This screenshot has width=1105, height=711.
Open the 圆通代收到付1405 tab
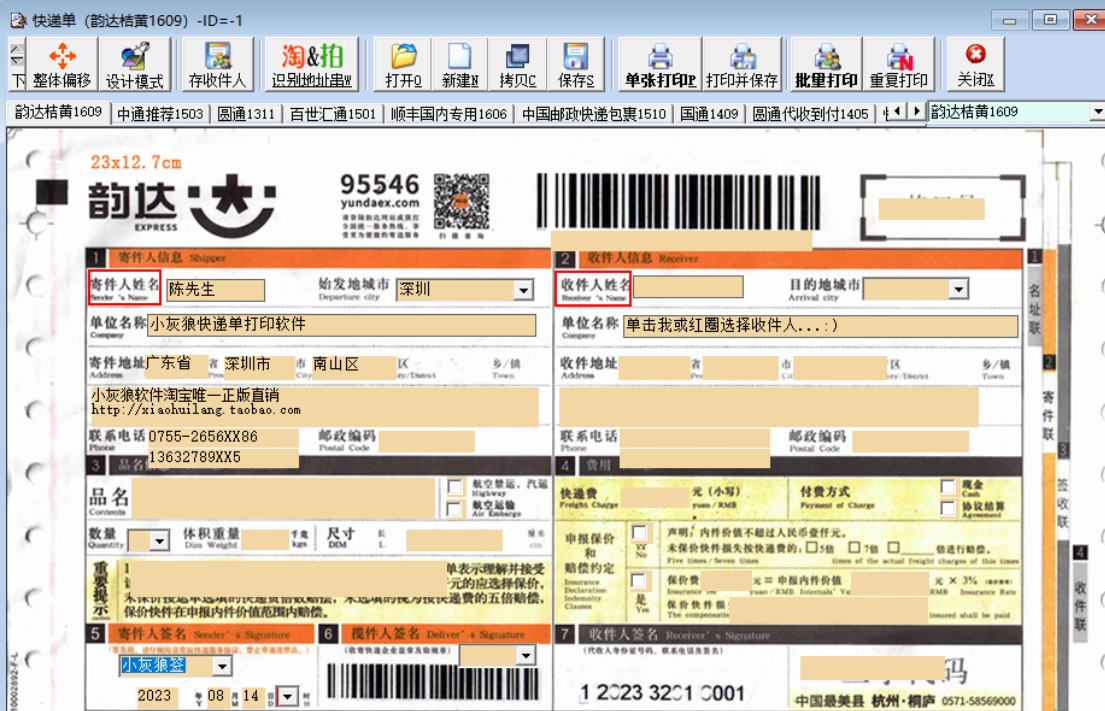[810, 113]
